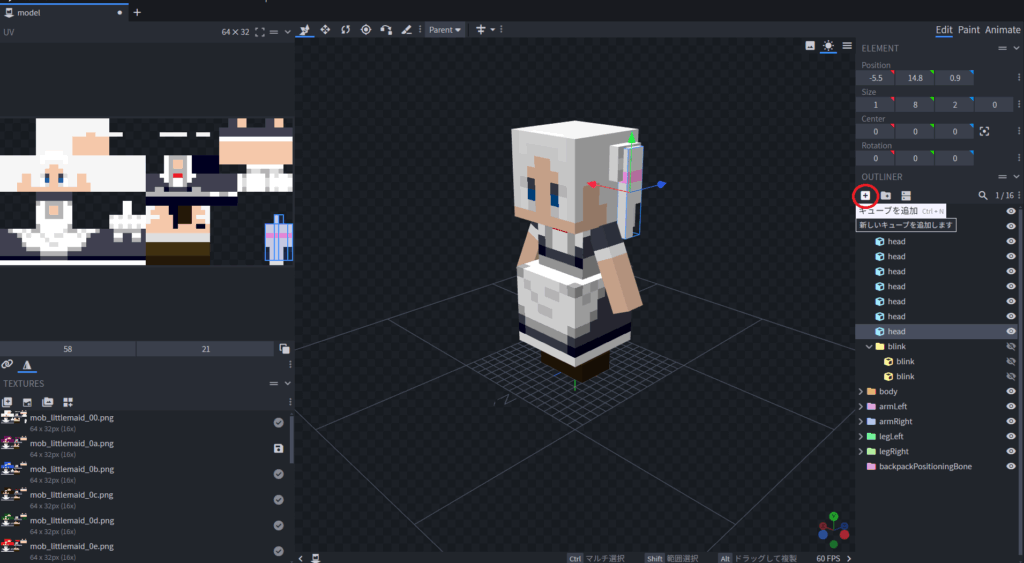Expand the body group in Outliner
The image size is (1024, 563).
[x=861, y=392]
